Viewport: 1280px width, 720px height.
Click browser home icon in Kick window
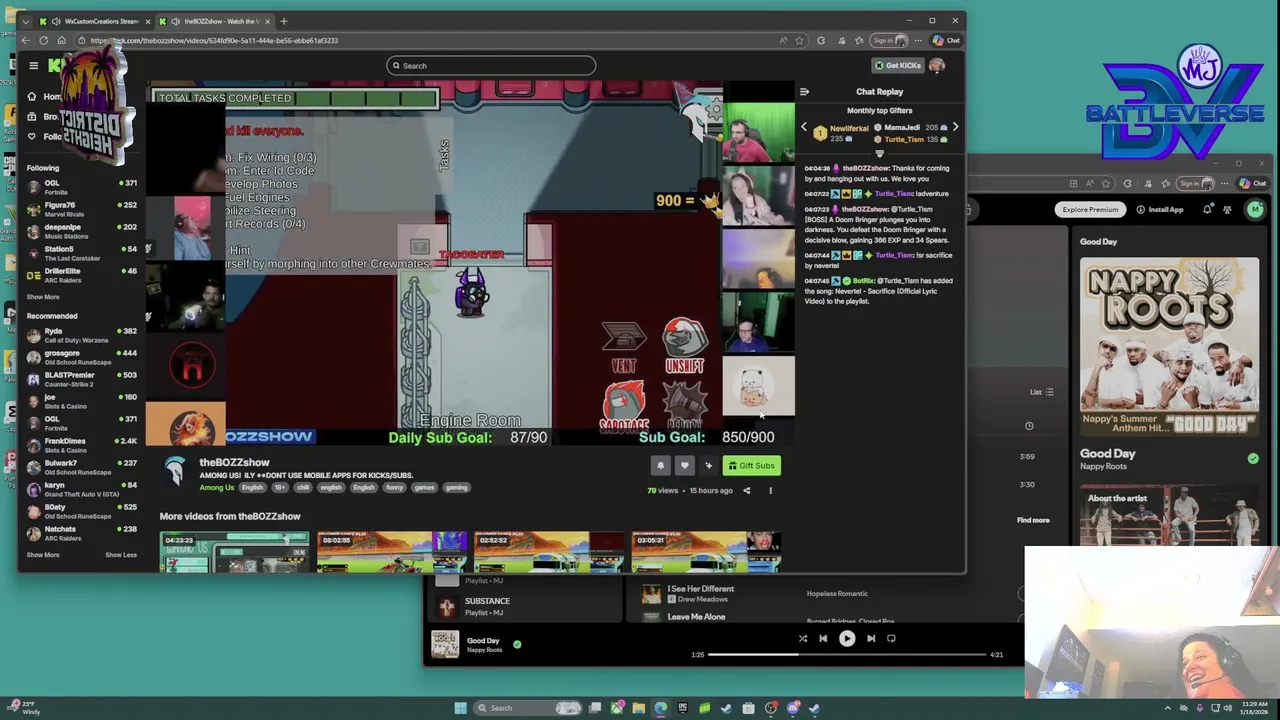tap(62, 41)
